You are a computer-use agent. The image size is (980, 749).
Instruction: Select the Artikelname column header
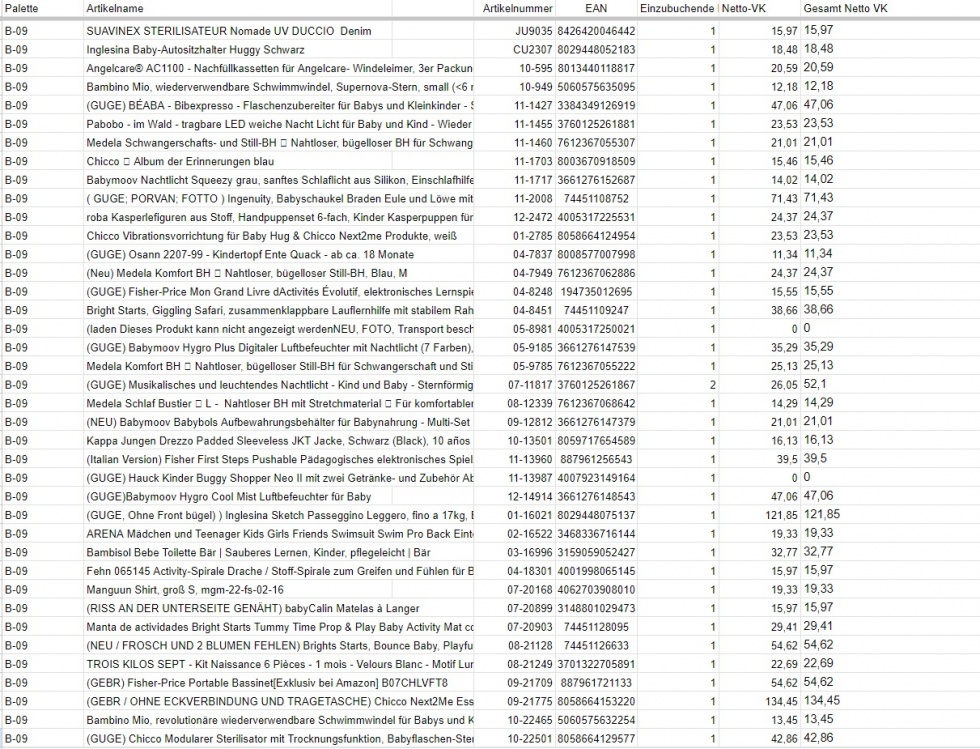pyautogui.click(x=115, y=8)
